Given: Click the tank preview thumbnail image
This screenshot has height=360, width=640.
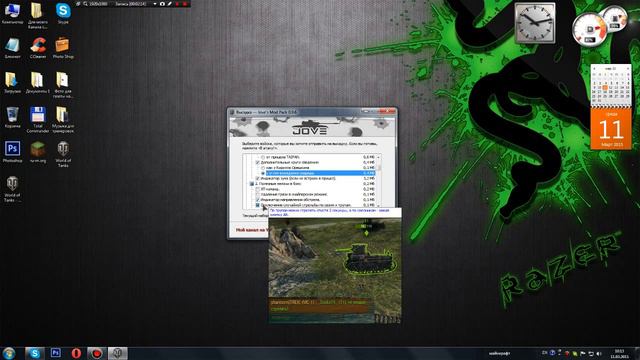Looking at the screenshot, I should point(335,271).
